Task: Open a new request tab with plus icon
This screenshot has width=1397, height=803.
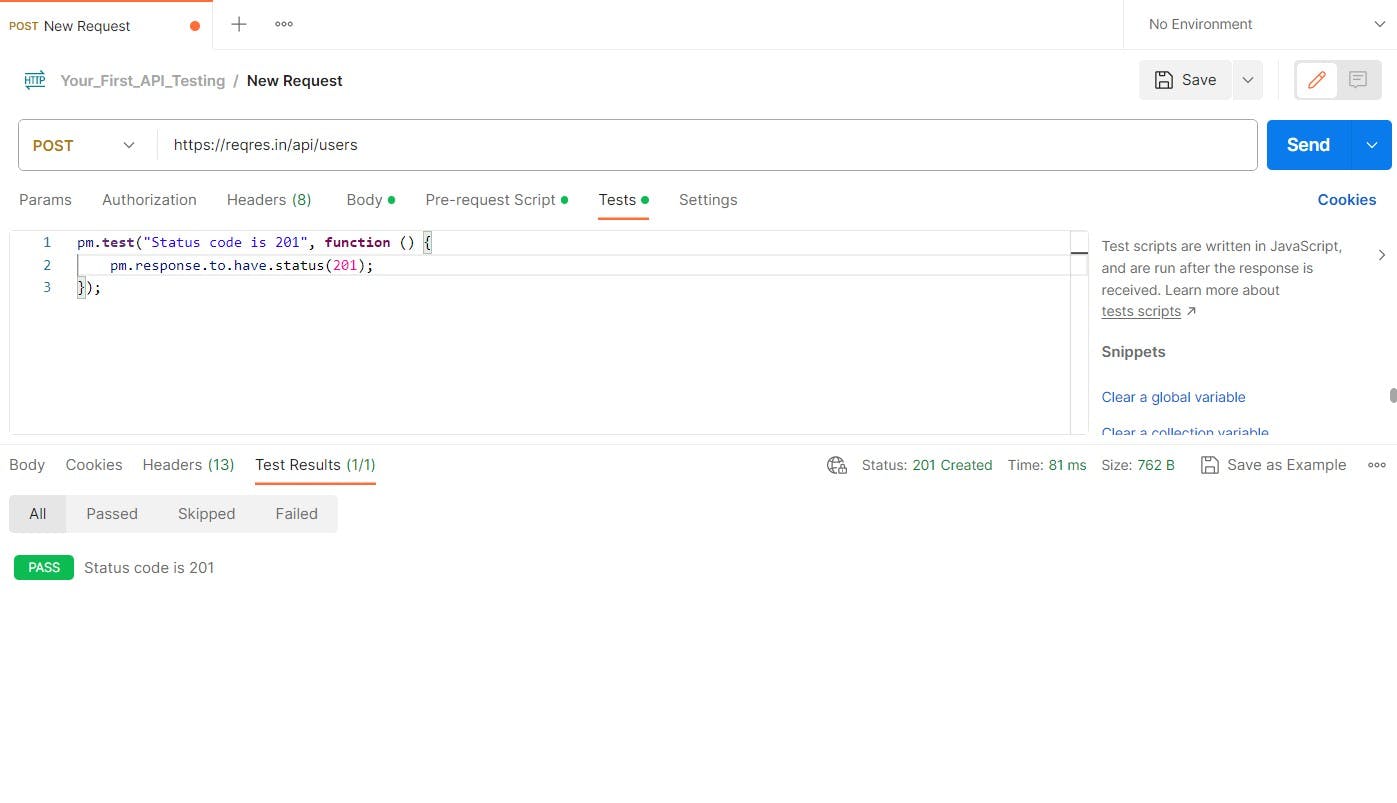Action: [x=239, y=24]
